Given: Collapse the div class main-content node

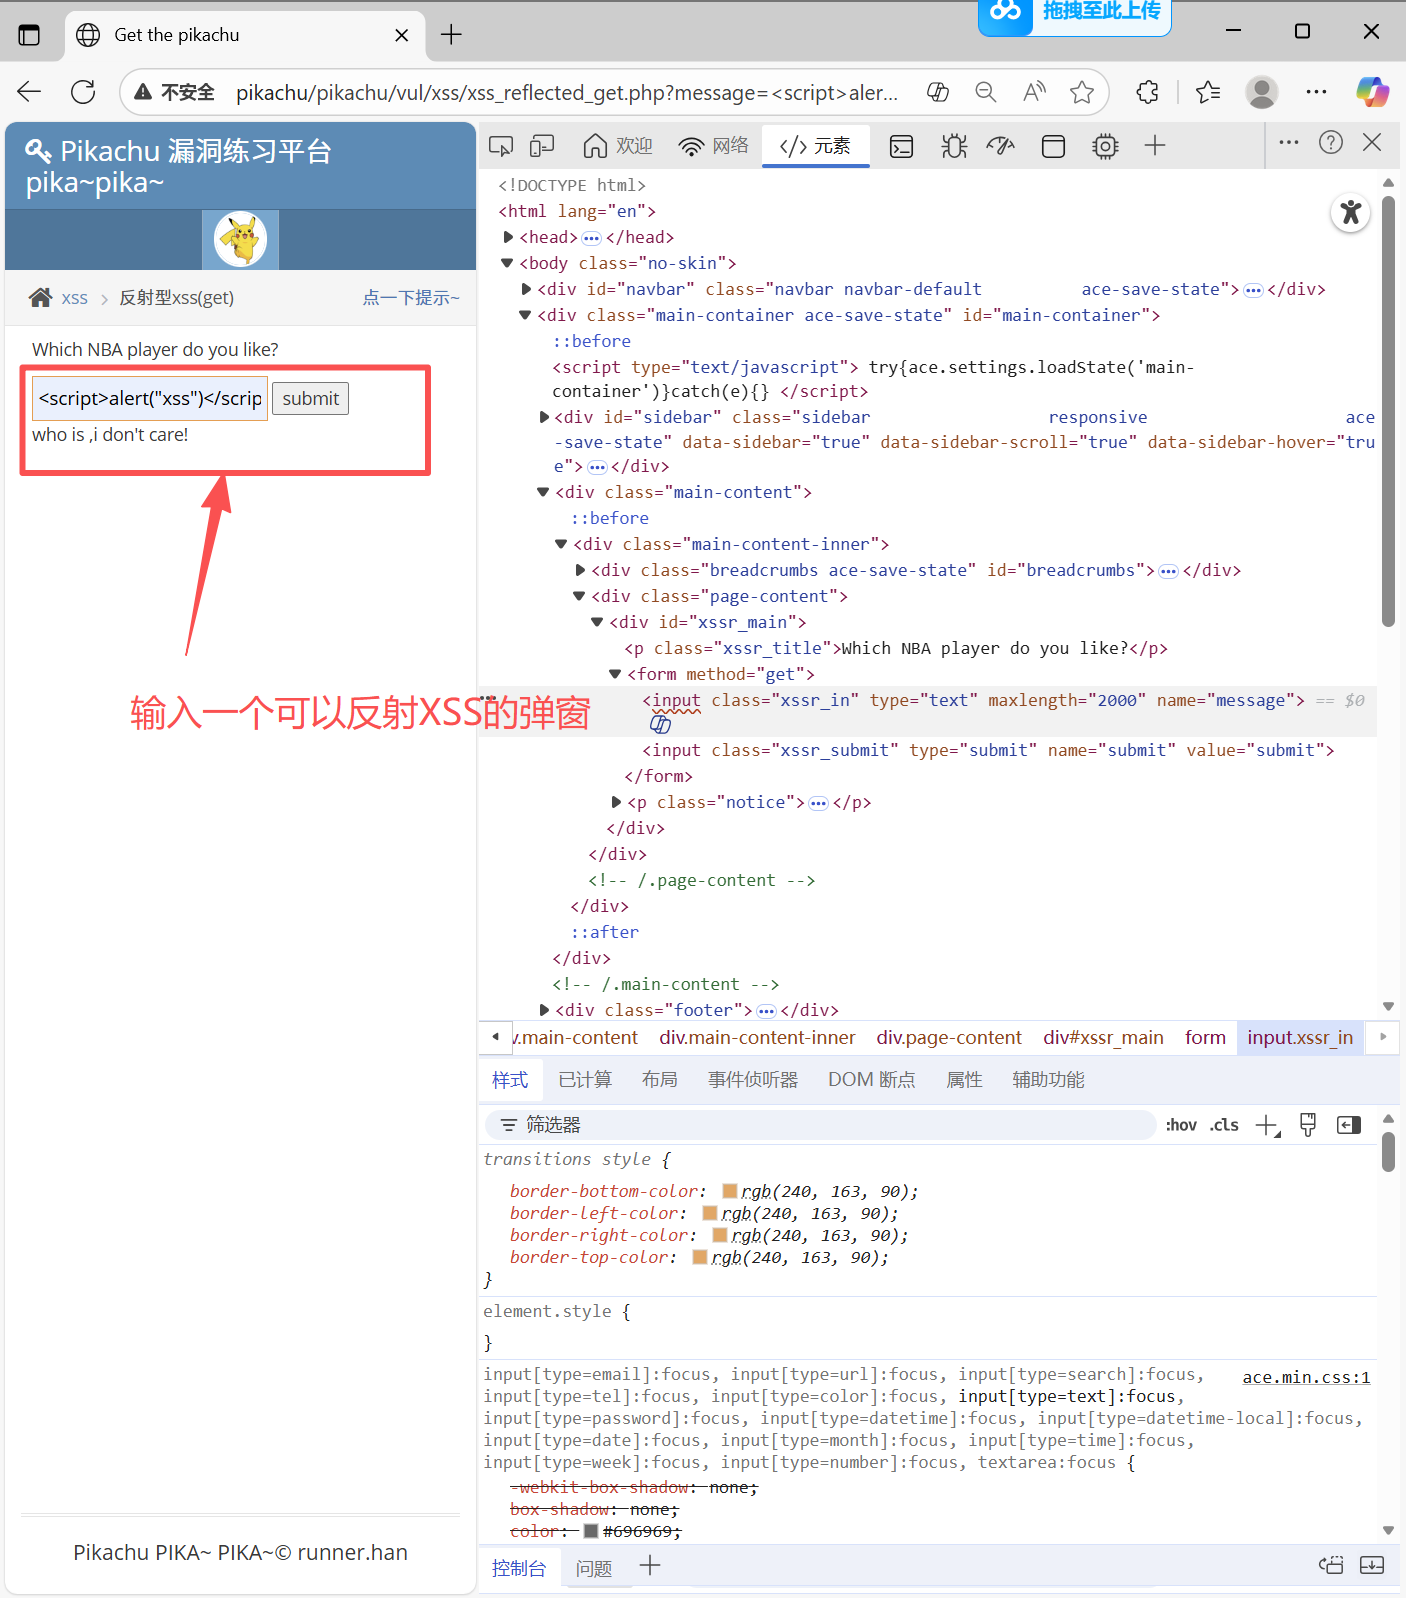Looking at the screenshot, I should [543, 492].
